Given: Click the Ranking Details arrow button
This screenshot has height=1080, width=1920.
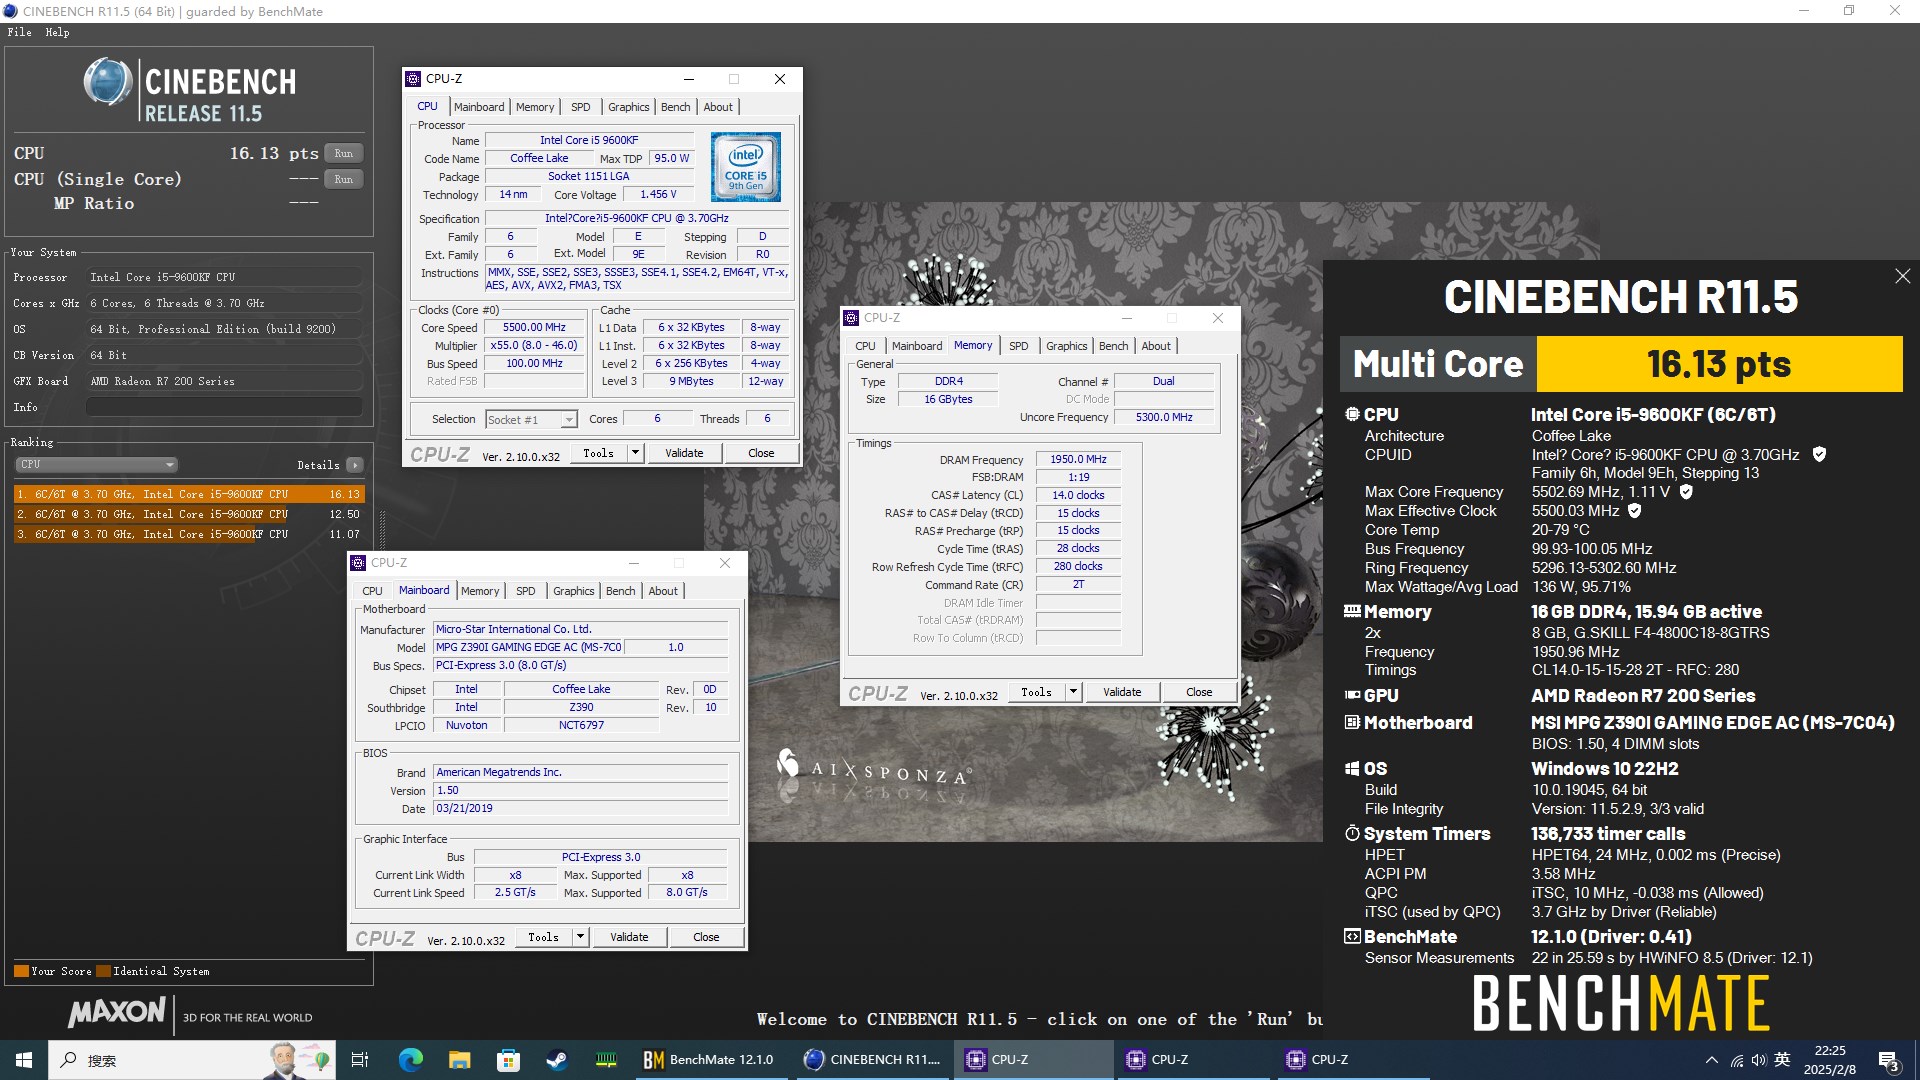Looking at the screenshot, I should pos(355,465).
